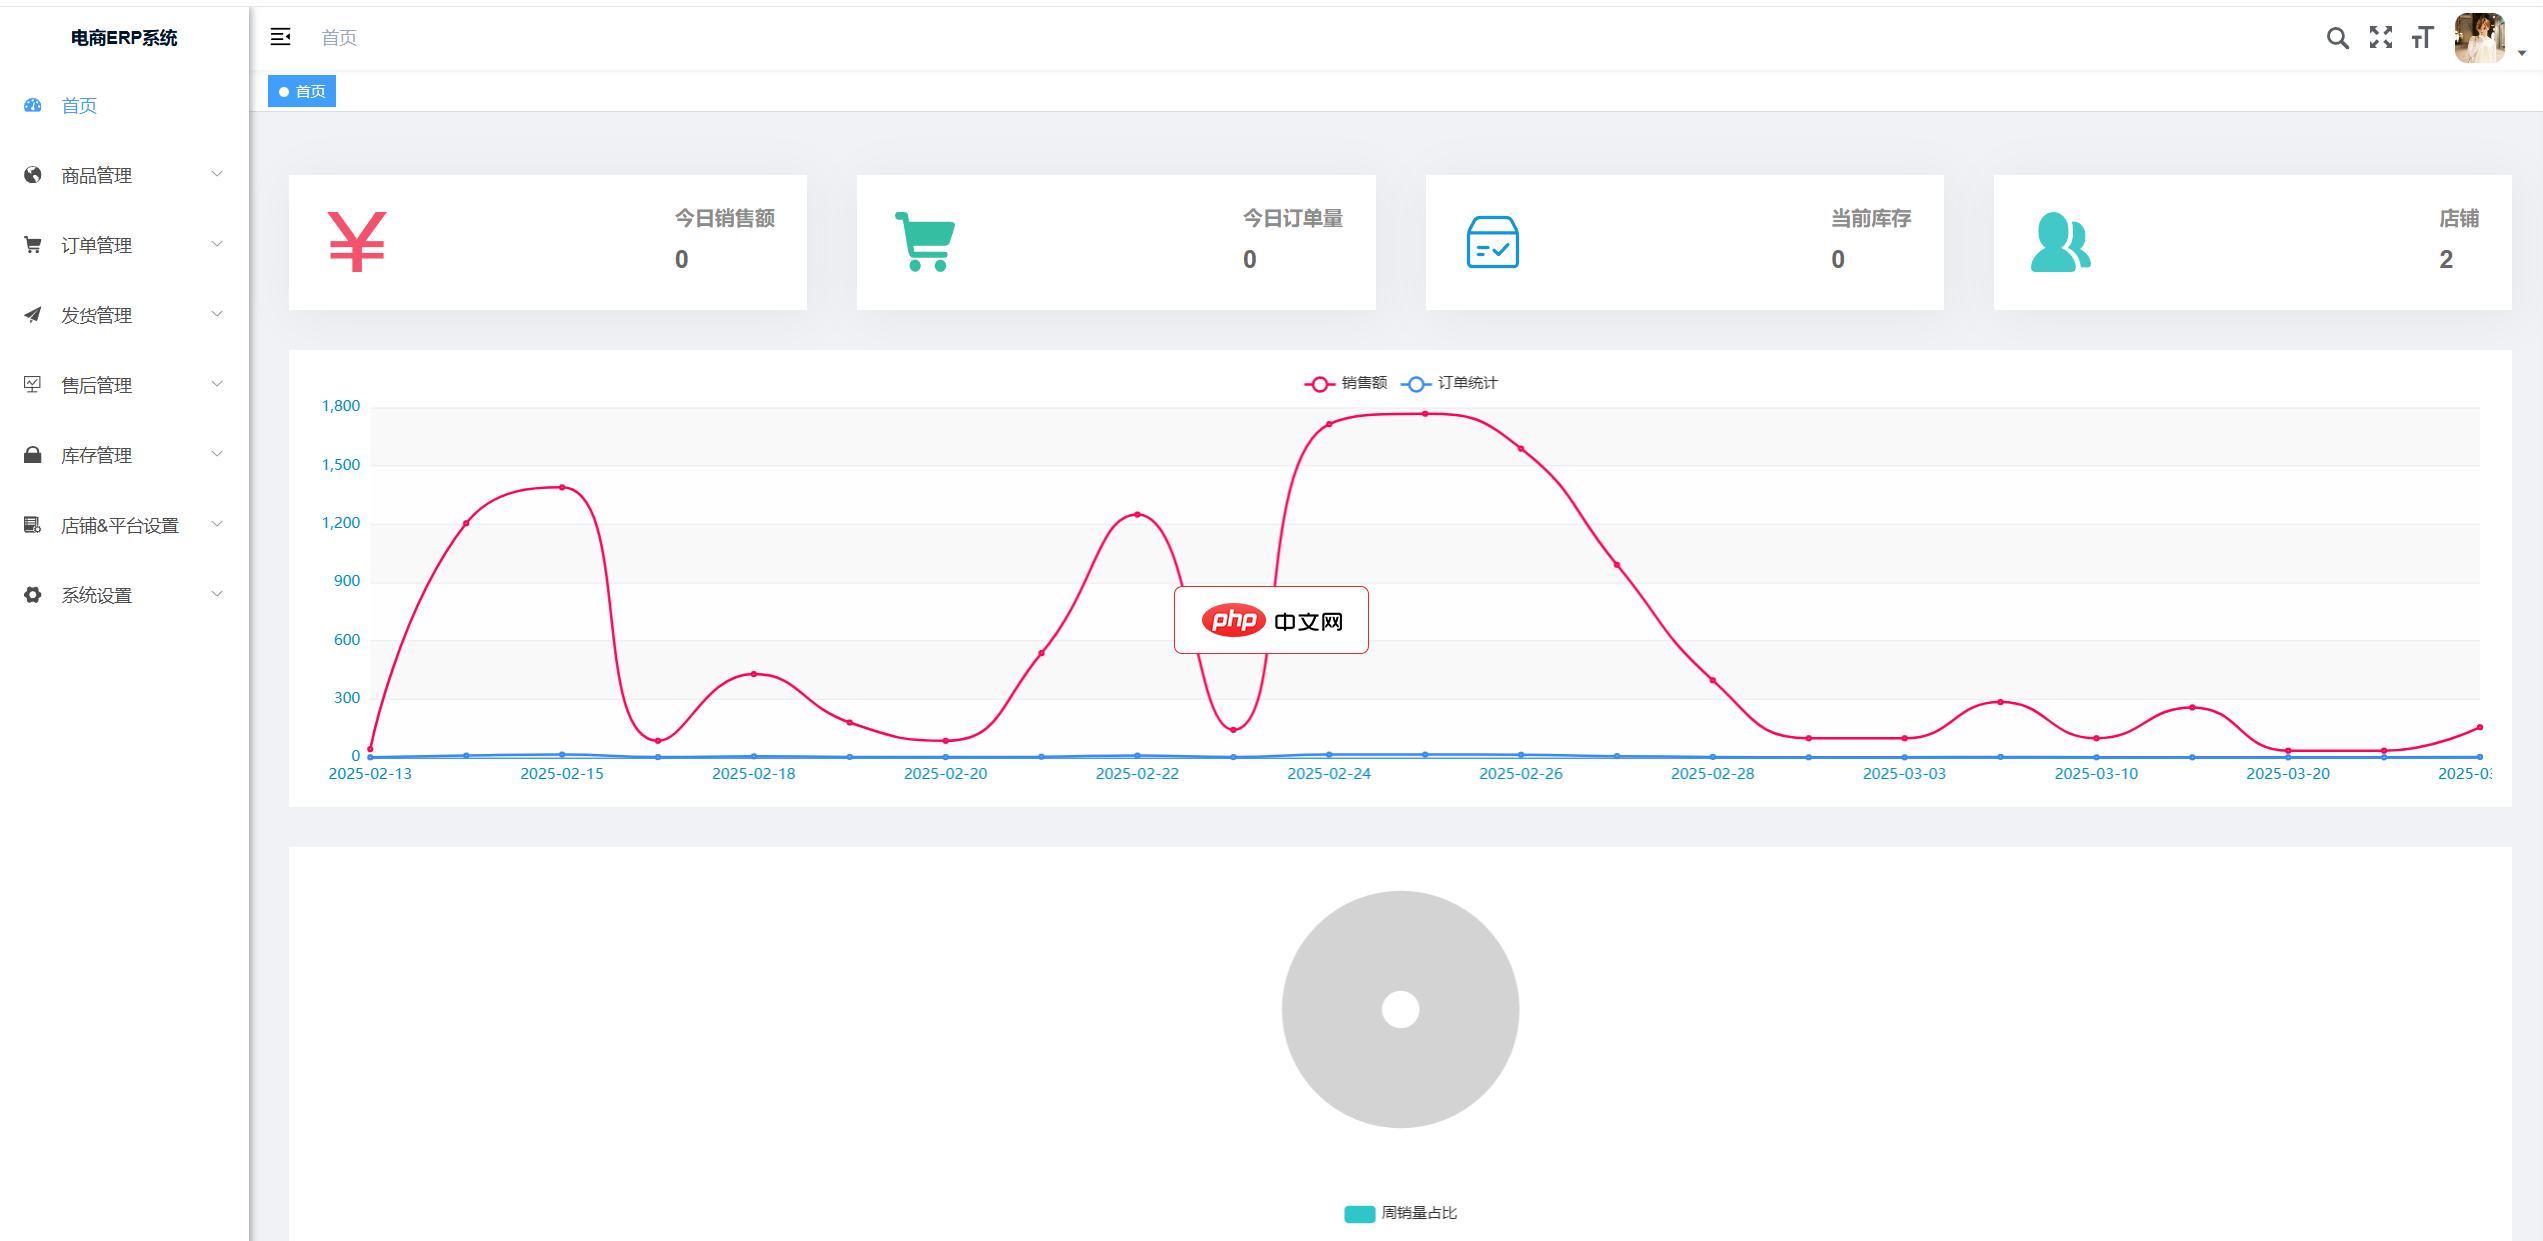Click the 店铺 count value 2
The height and width of the screenshot is (1241, 2543).
2446,260
